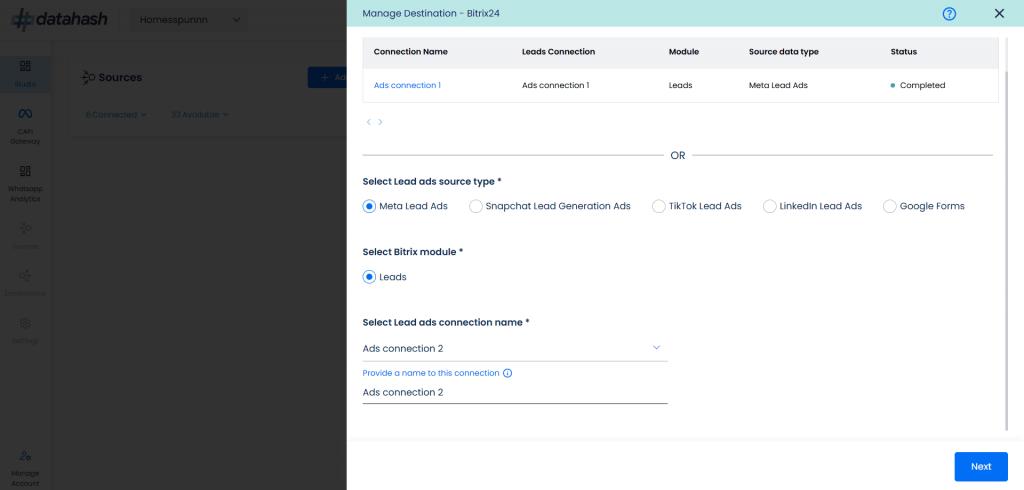Viewport: 1024px width, 490px height.
Task: Go to Sources in the sidebar
Action: (x=25, y=237)
